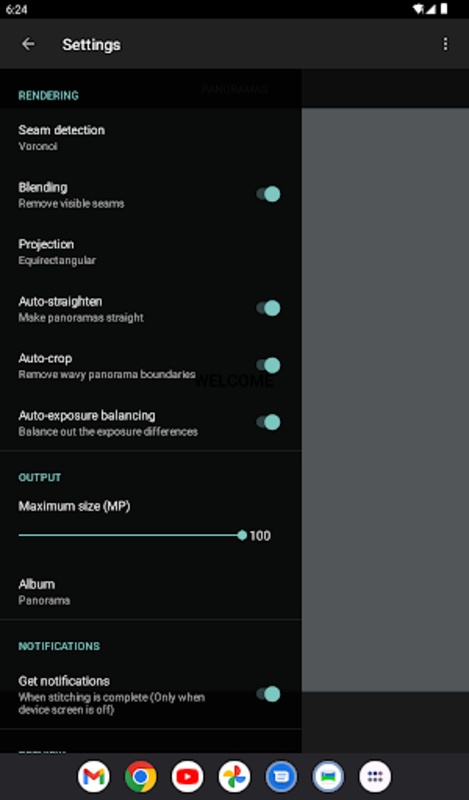Screen dimensions: 469x800
Task: Turn off Auto-straighten switch
Action: (x=268, y=308)
